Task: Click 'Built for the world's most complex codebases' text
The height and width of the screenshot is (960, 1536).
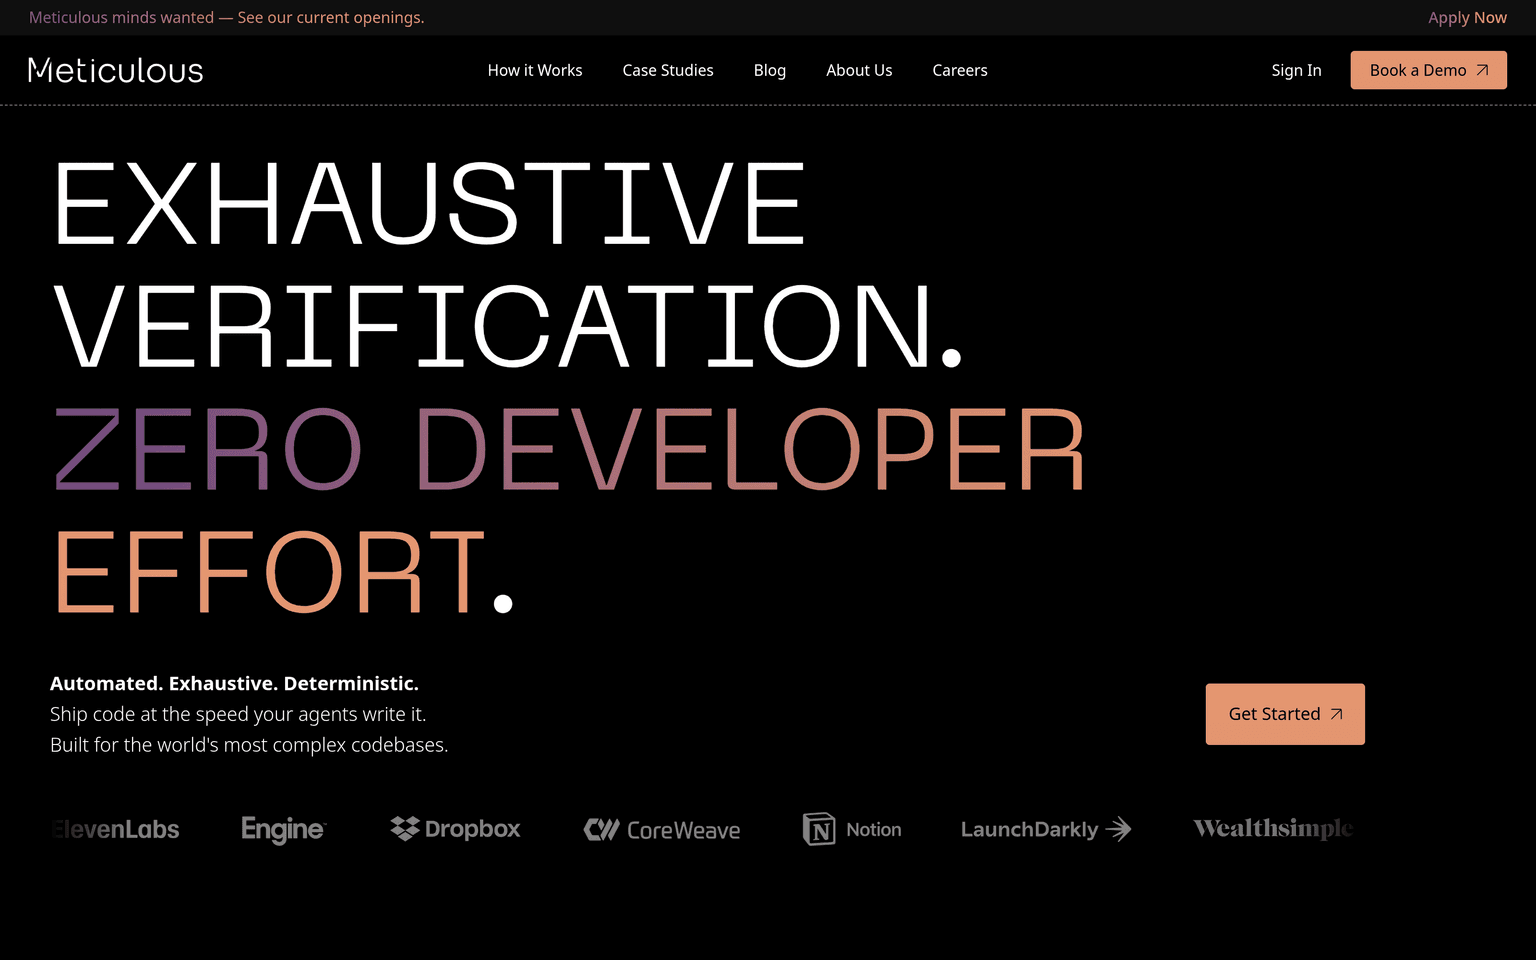Action: [249, 745]
